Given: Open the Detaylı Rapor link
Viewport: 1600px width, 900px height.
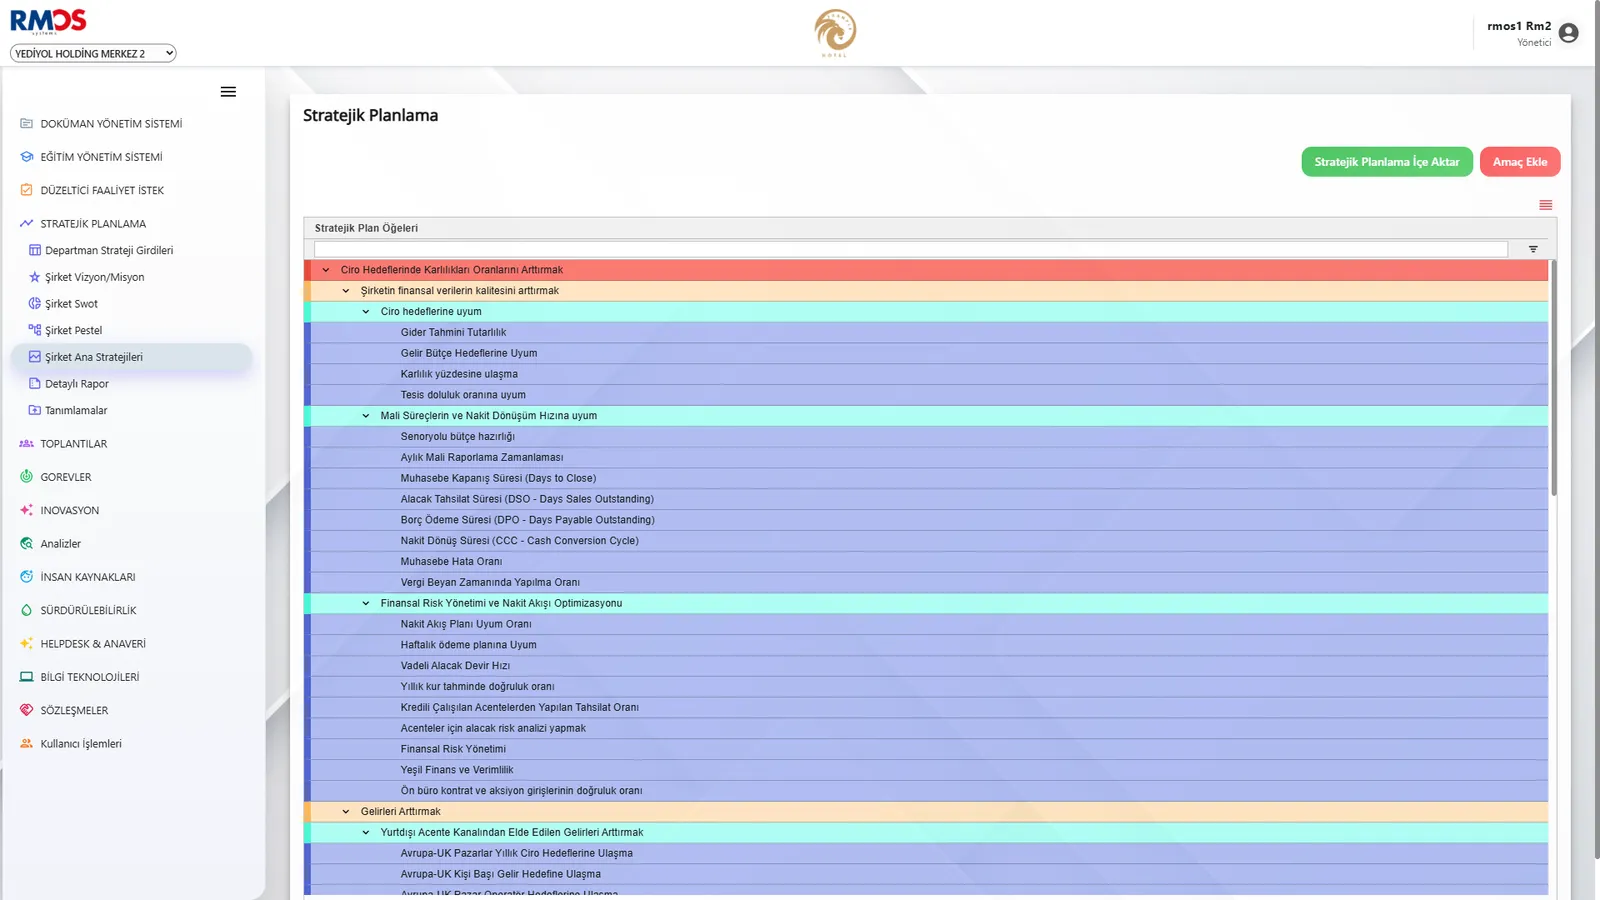Looking at the screenshot, I should click(77, 384).
